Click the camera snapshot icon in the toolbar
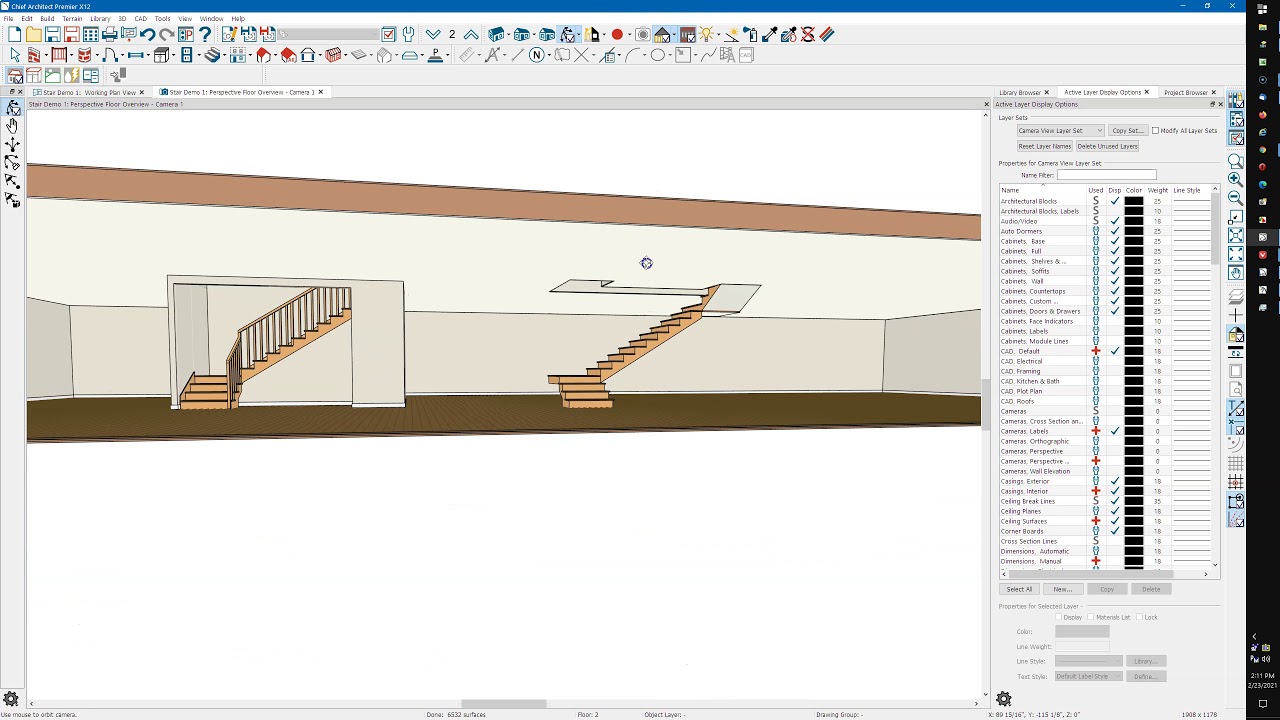 coord(643,35)
